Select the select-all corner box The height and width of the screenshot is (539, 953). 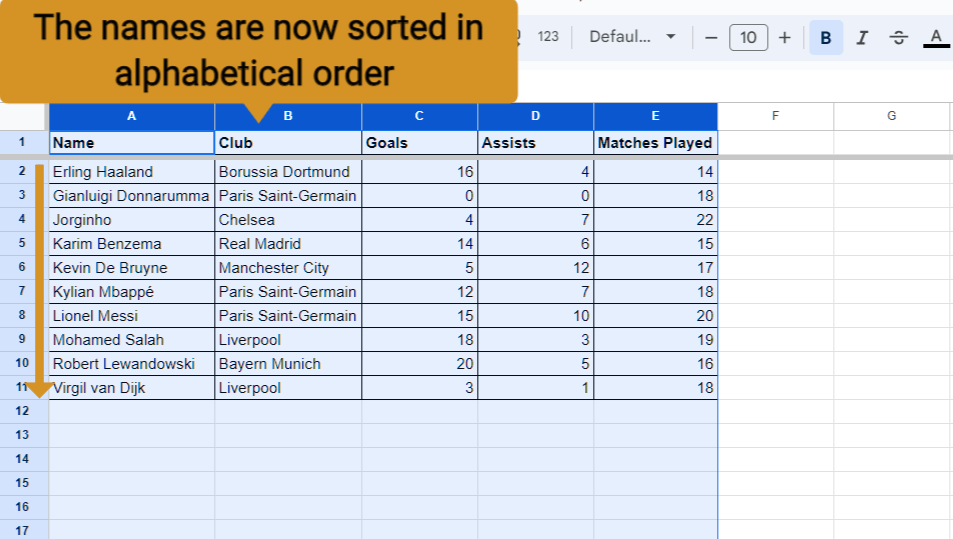(x=23, y=116)
